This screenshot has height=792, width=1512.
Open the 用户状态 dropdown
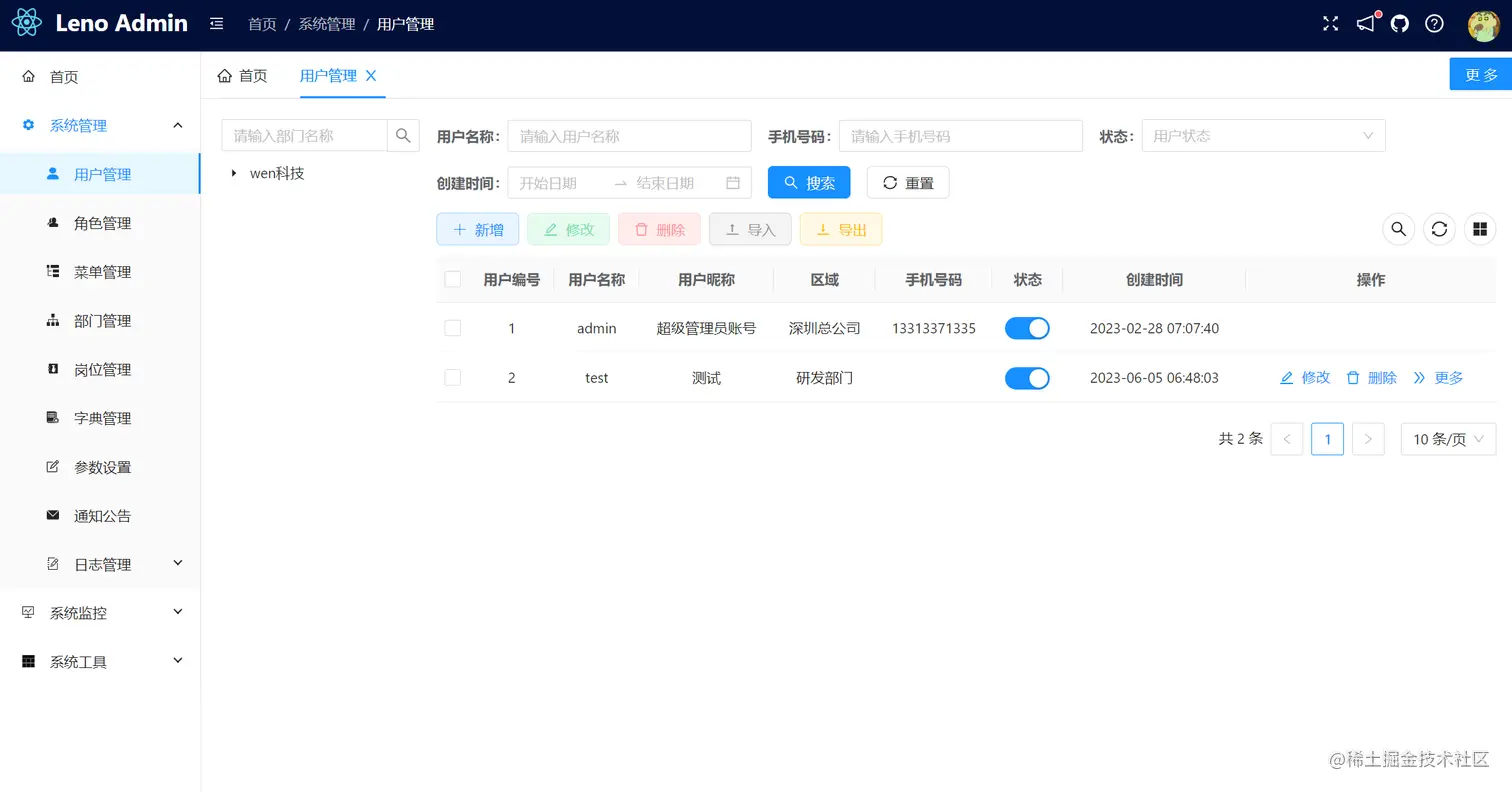click(1264, 136)
